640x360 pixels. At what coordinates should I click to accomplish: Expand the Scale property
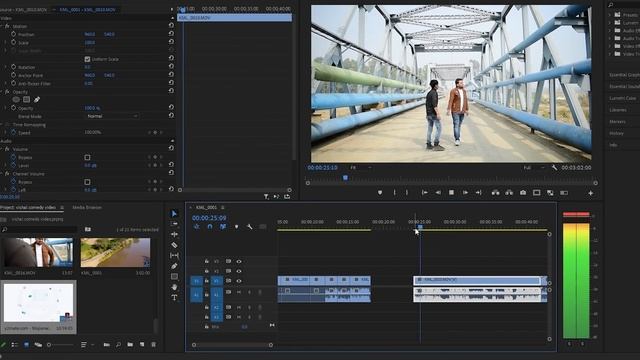click(x=6, y=42)
